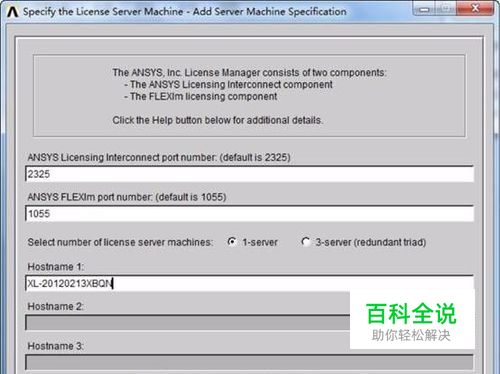The height and width of the screenshot is (374, 500).
Task: Click the 'Hostname 1:' label
Action: 55,267
